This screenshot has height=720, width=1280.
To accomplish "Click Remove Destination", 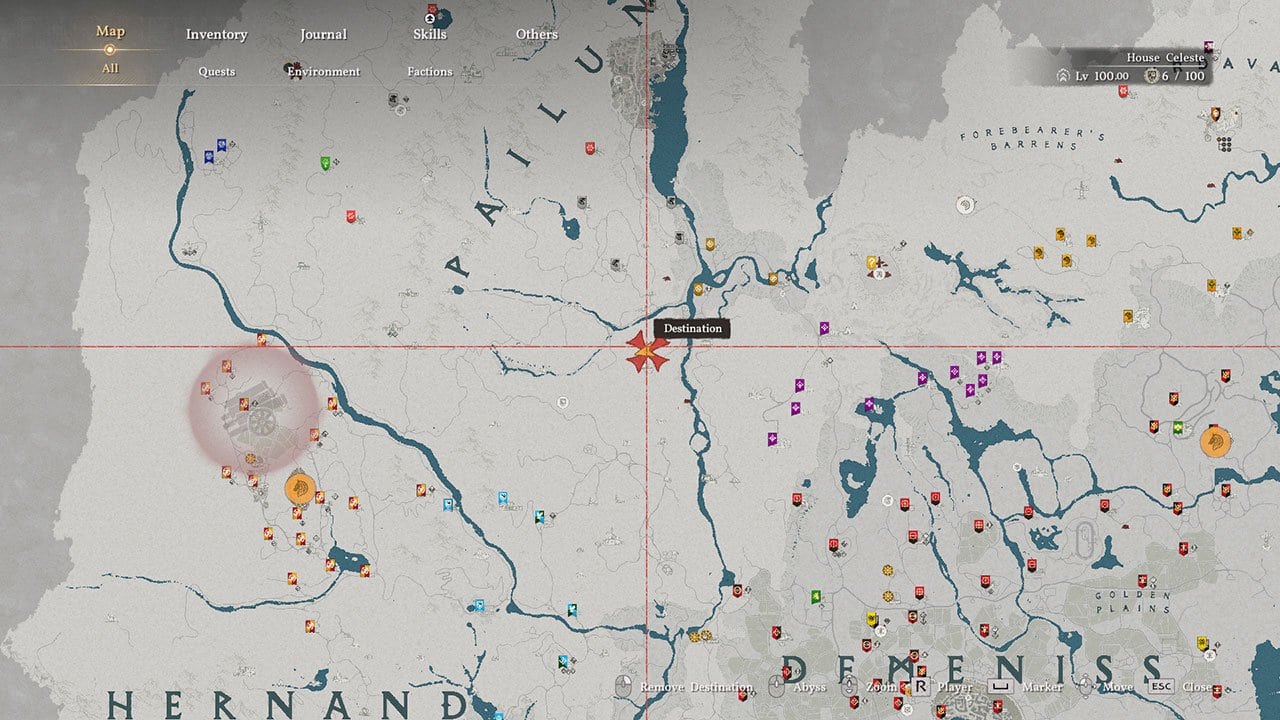I will [x=696, y=688].
